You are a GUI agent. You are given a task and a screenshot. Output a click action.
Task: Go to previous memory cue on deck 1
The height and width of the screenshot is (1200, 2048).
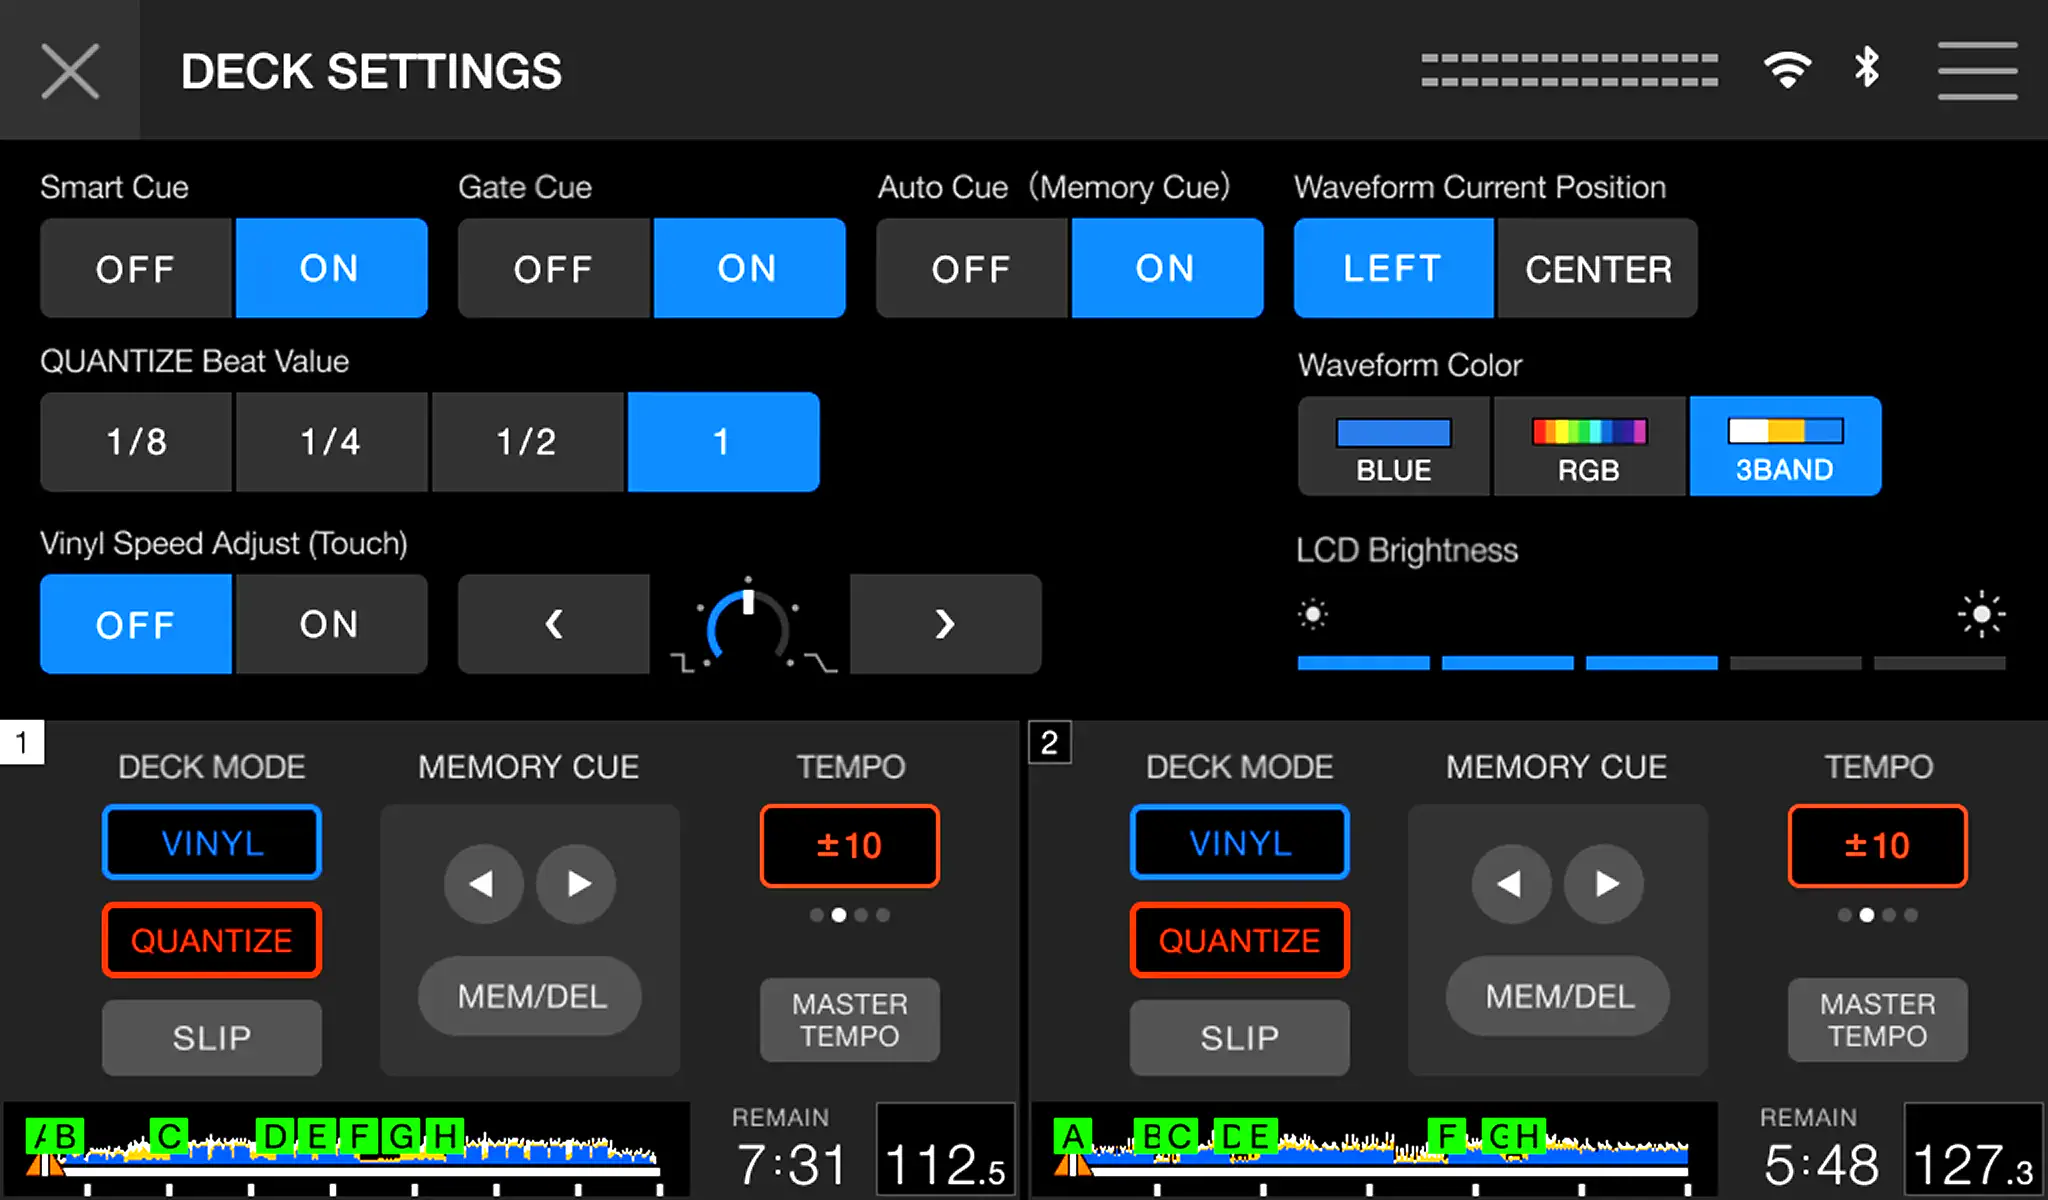pyautogui.click(x=483, y=884)
